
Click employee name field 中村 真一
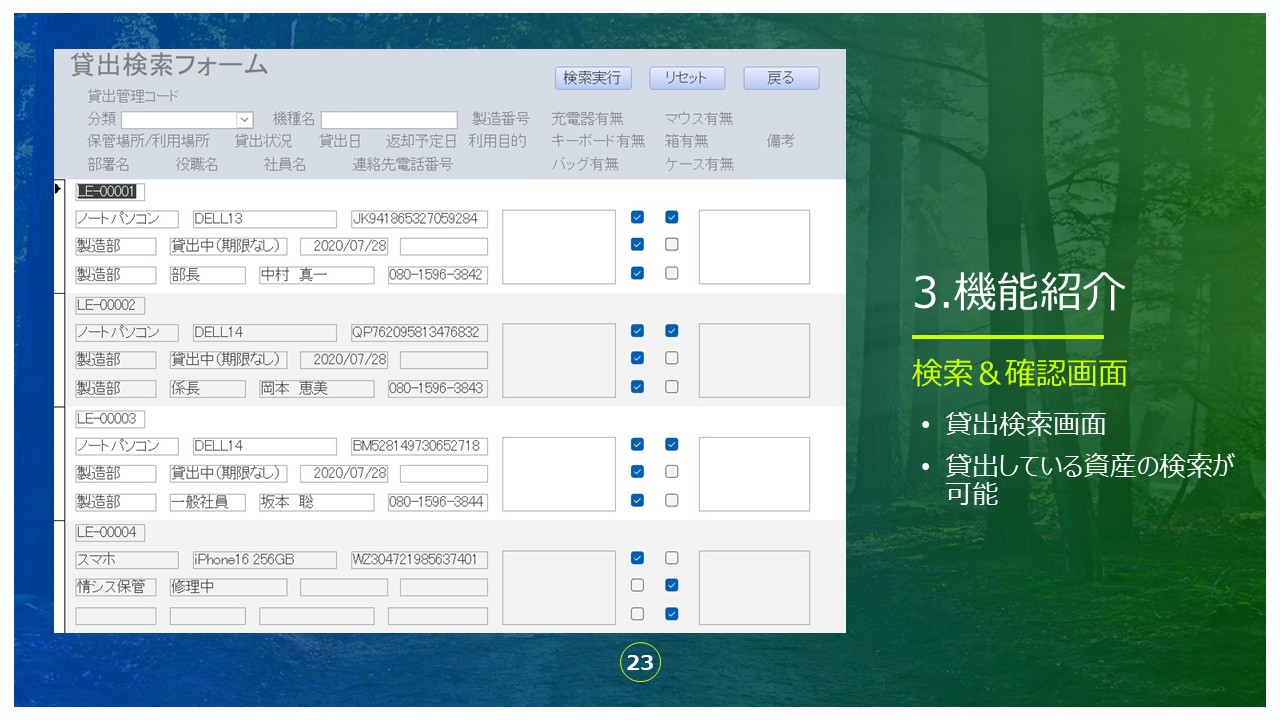316,275
